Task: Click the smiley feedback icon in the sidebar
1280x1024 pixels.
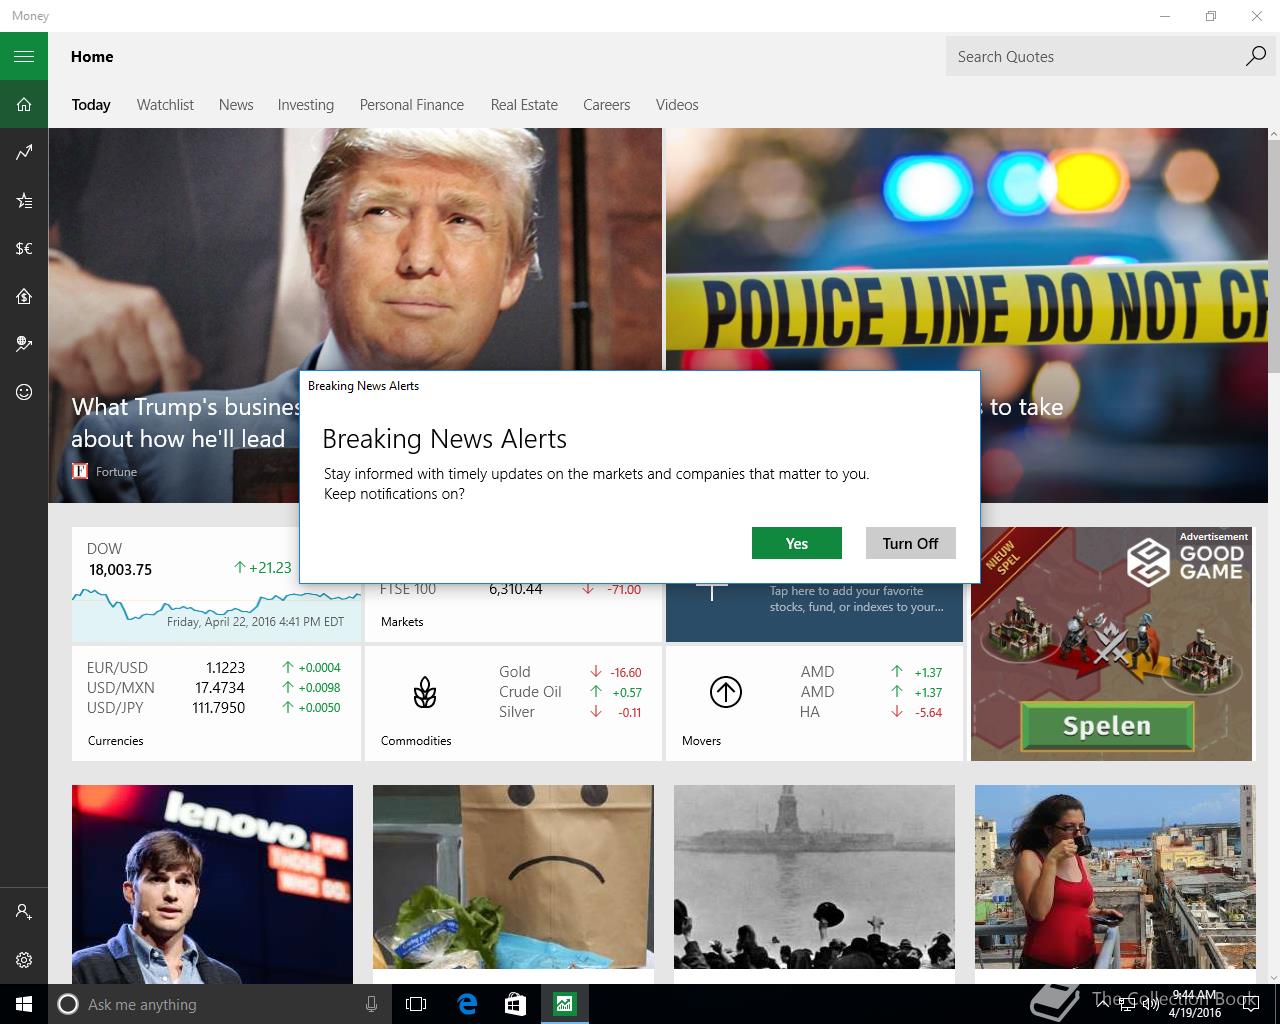Action: pos(24,392)
